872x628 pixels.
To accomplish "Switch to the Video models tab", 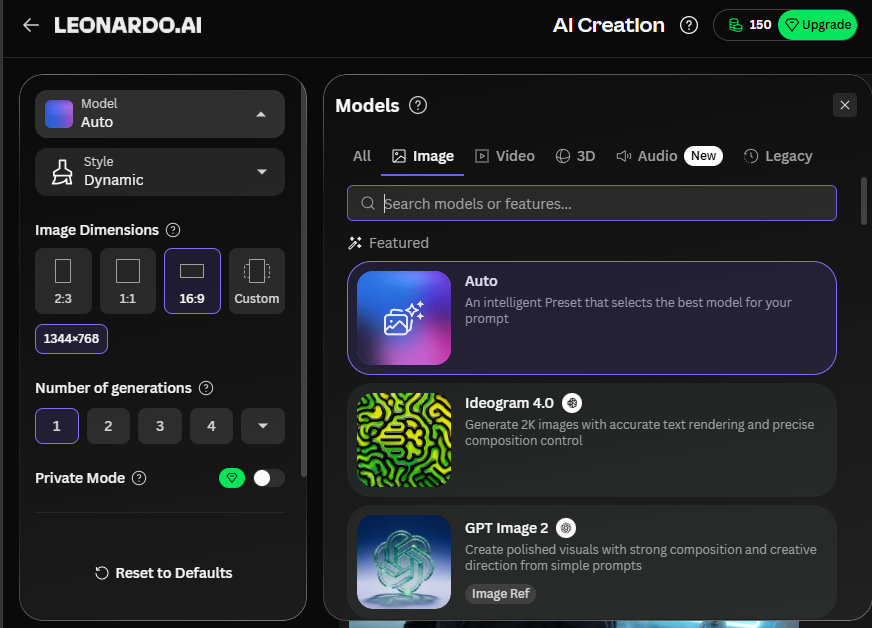I will (505, 156).
